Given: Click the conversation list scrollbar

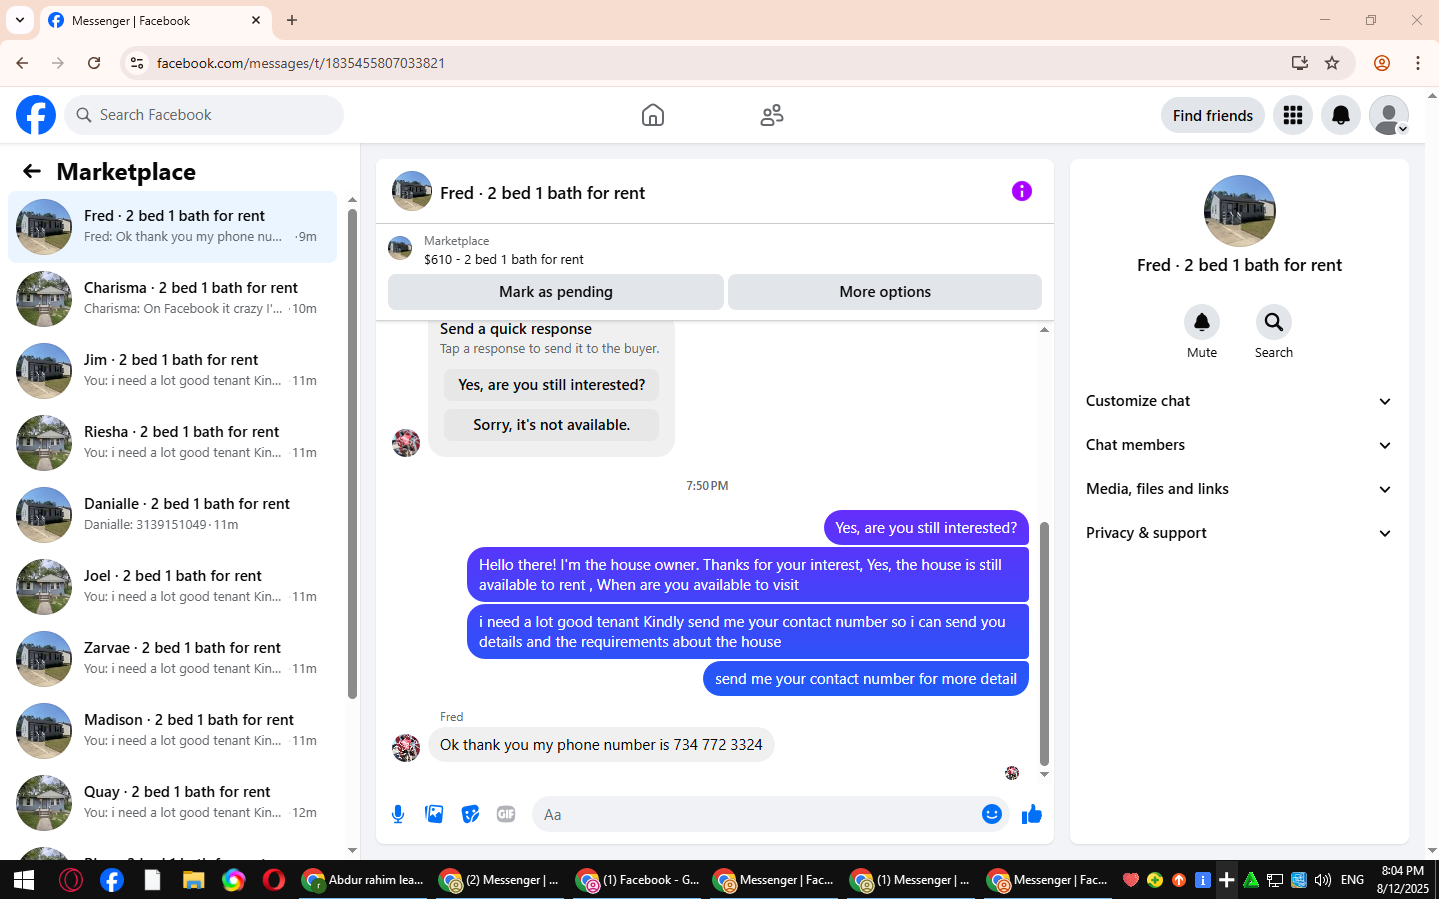Looking at the screenshot, I should pos(352,453).
